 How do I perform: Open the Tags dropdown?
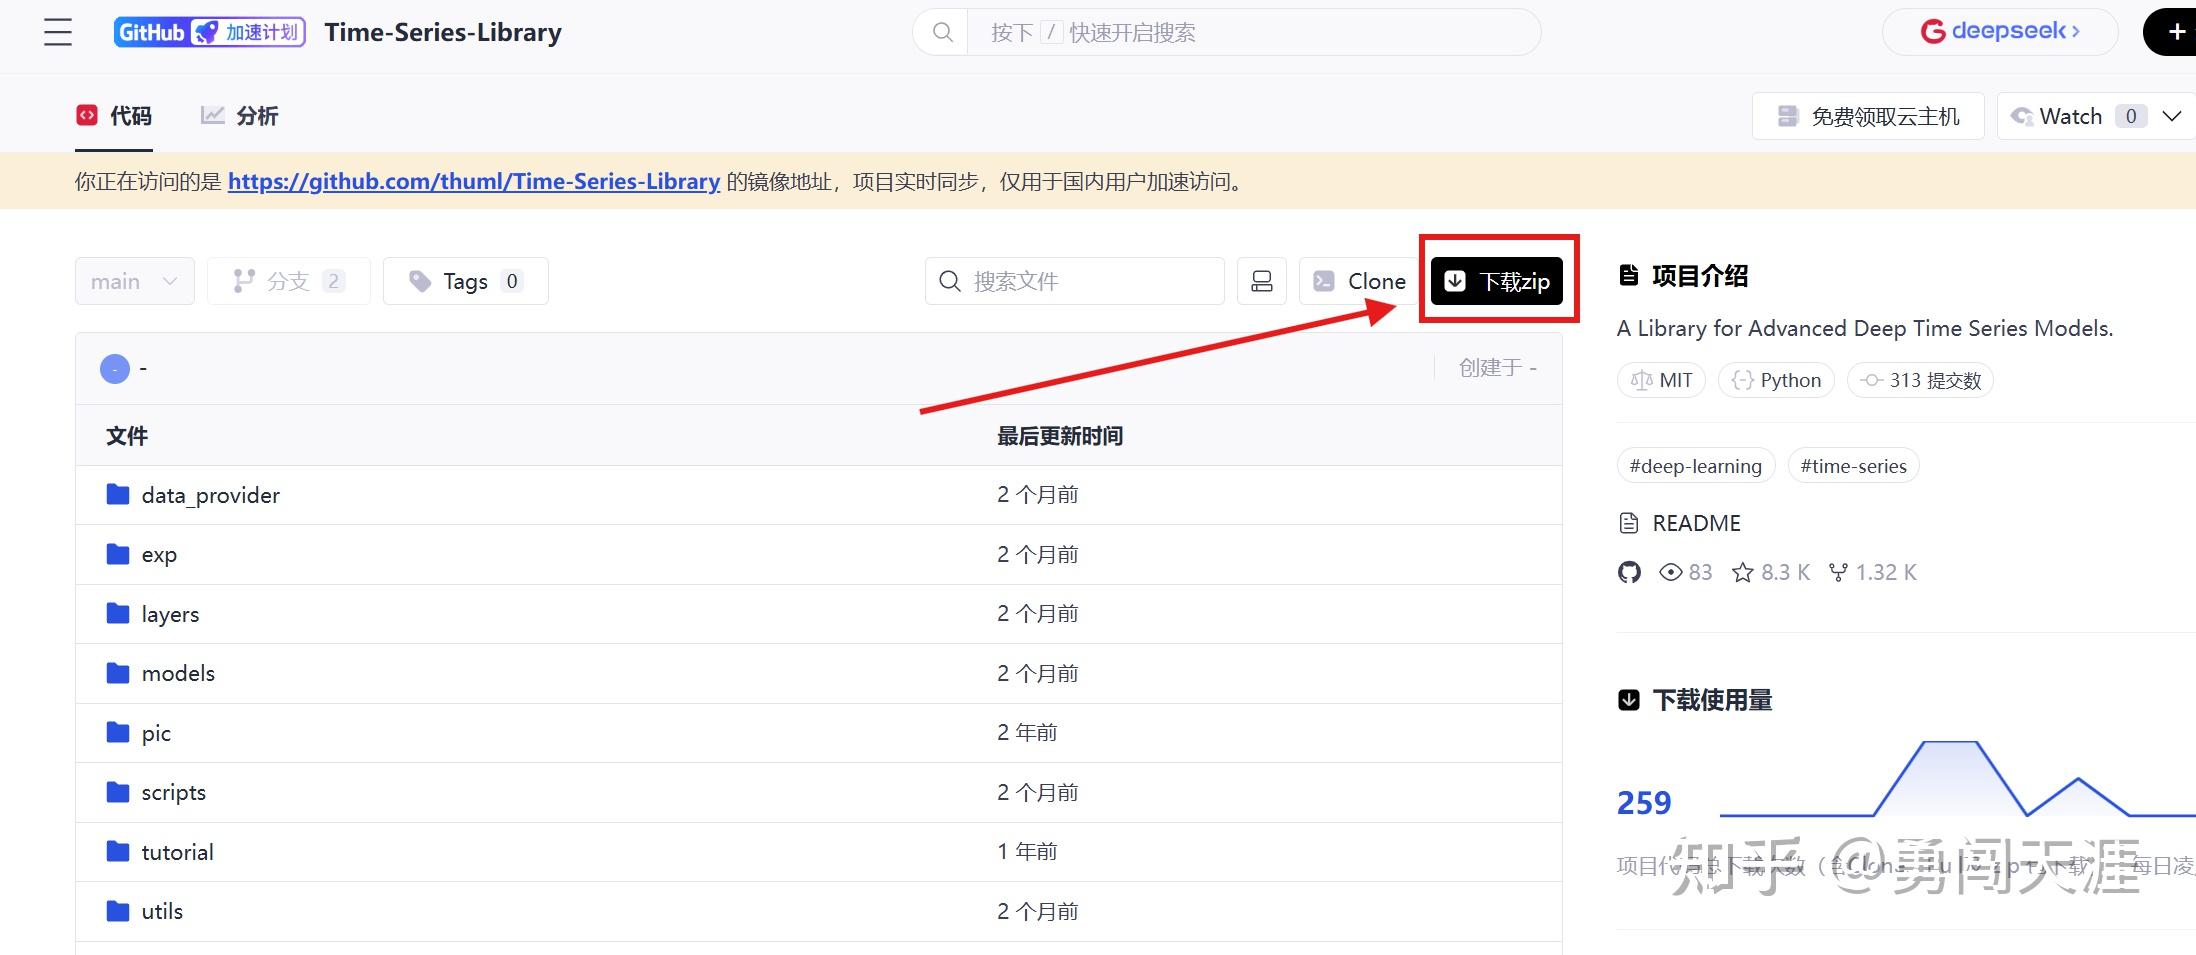[465, 281]
